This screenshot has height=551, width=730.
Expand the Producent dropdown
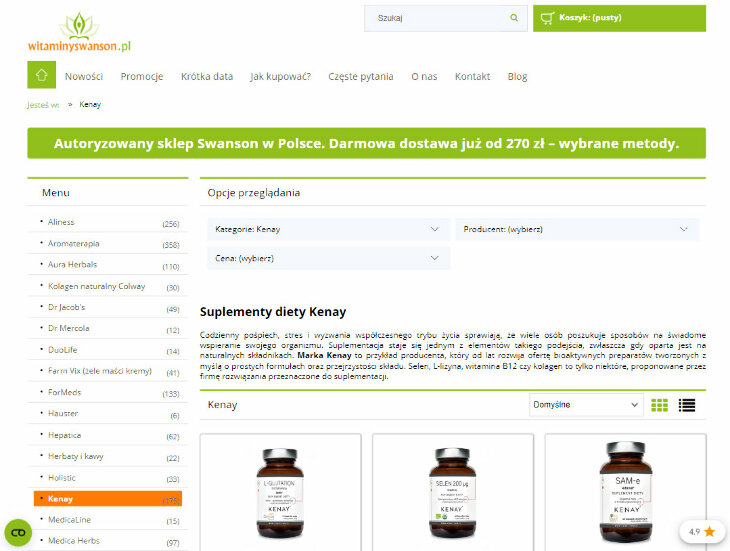(577, 229)
